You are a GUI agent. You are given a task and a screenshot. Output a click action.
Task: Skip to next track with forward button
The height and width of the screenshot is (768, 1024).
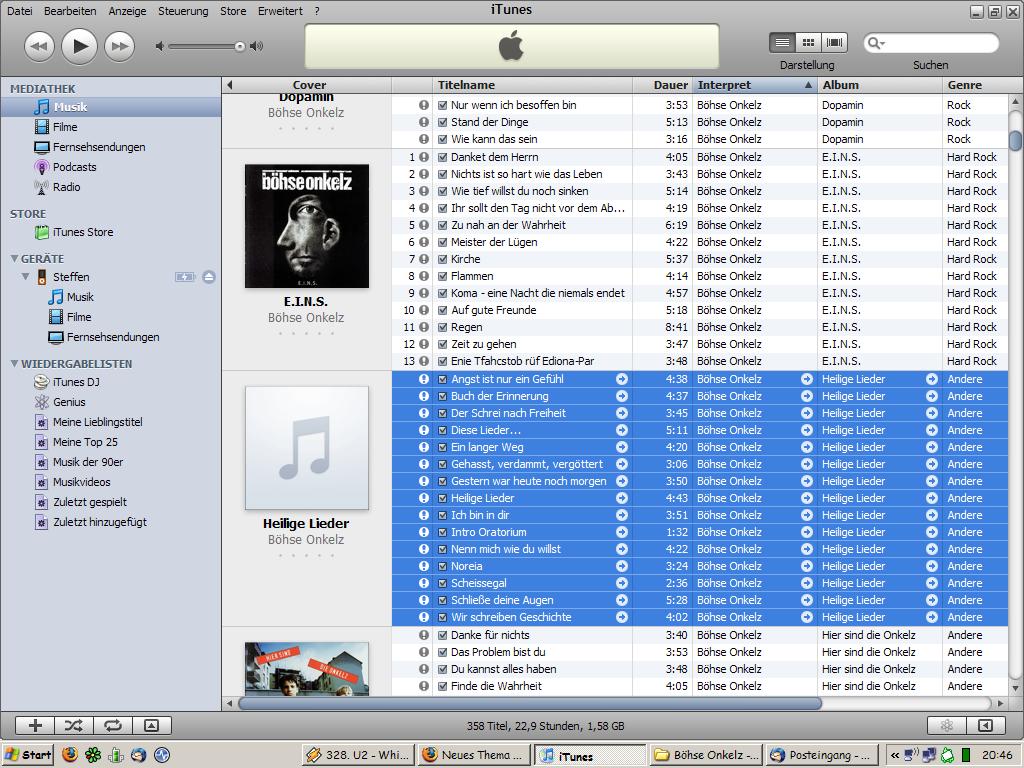(120, 46)
